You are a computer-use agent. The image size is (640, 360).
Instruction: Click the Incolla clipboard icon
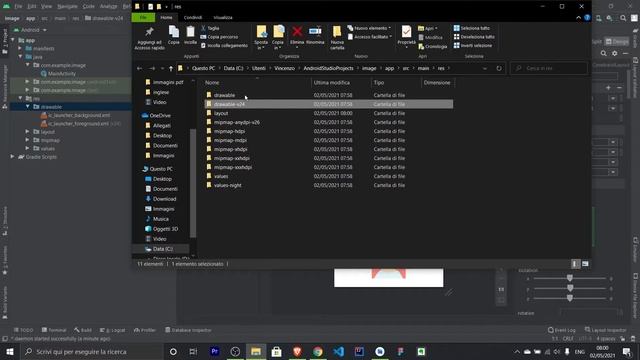[190, 35]
